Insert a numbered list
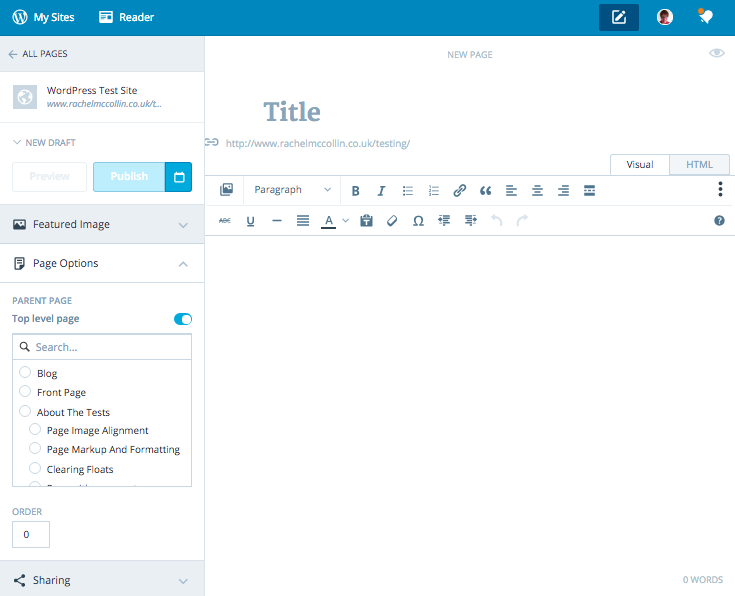Screen dimensions: 735x596 point(434,191)
